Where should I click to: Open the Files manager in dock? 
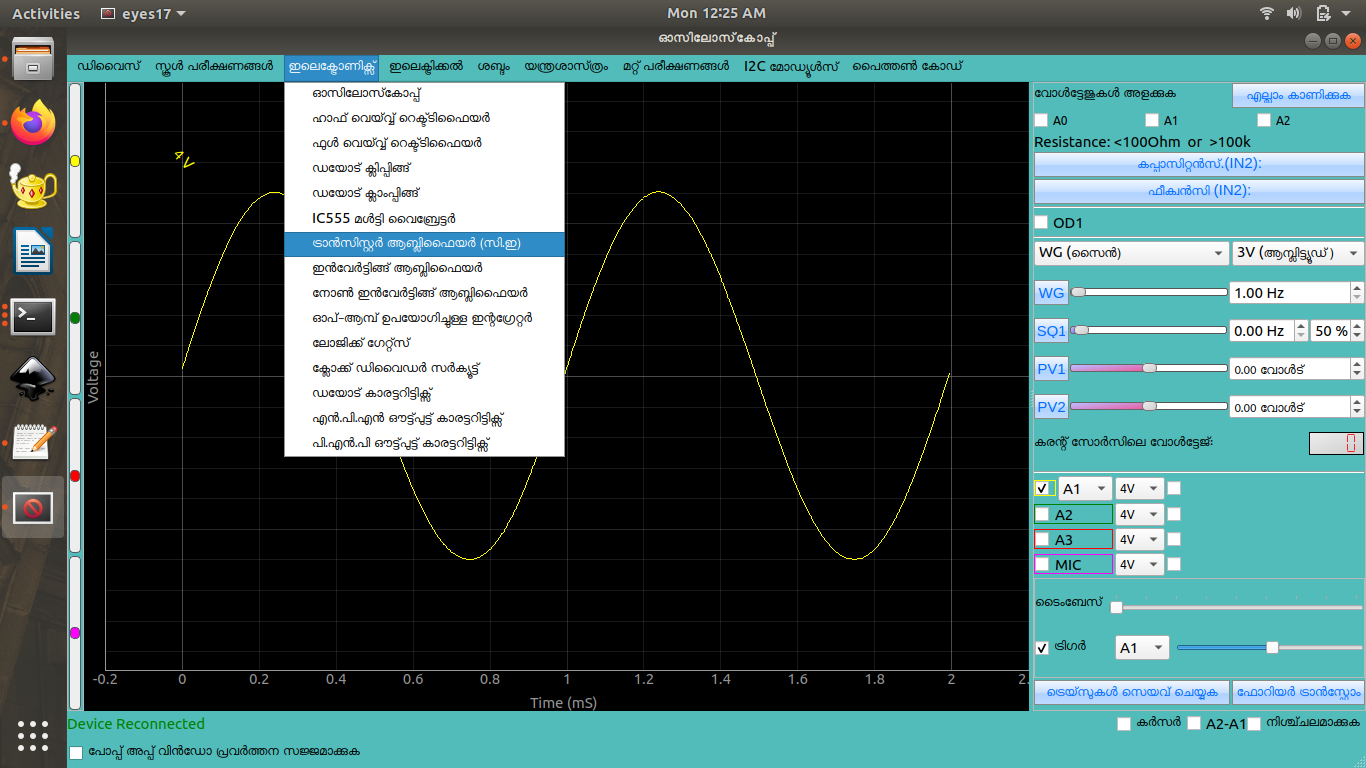pyautogui.click(x=33, y=61)
